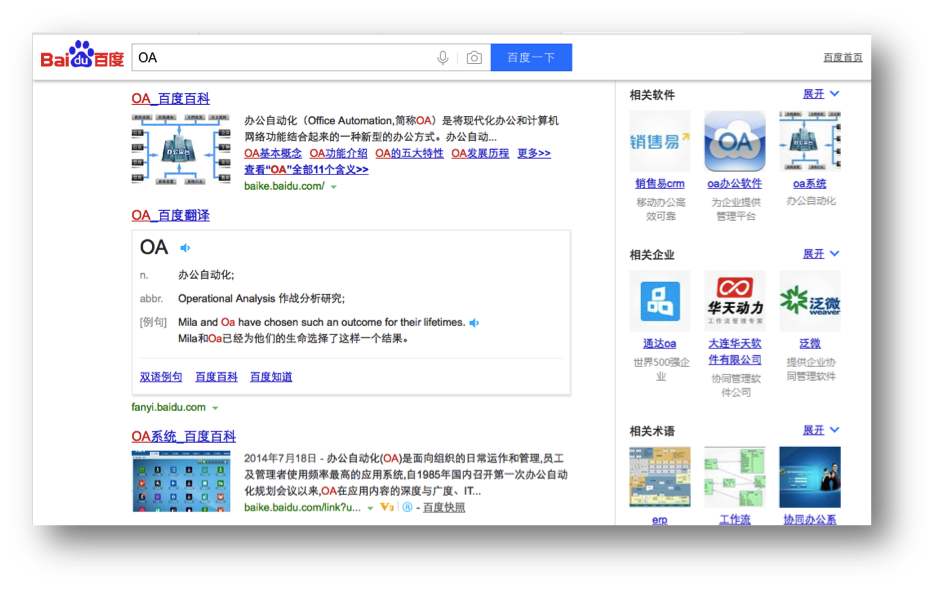936x590 pixels.
Task: Go to 百度首页 link
Action: pyautogui.click(x=842, y=57)
